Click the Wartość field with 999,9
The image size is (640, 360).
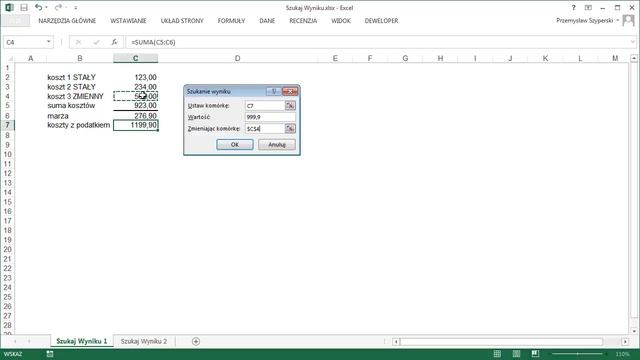[270, 117]
